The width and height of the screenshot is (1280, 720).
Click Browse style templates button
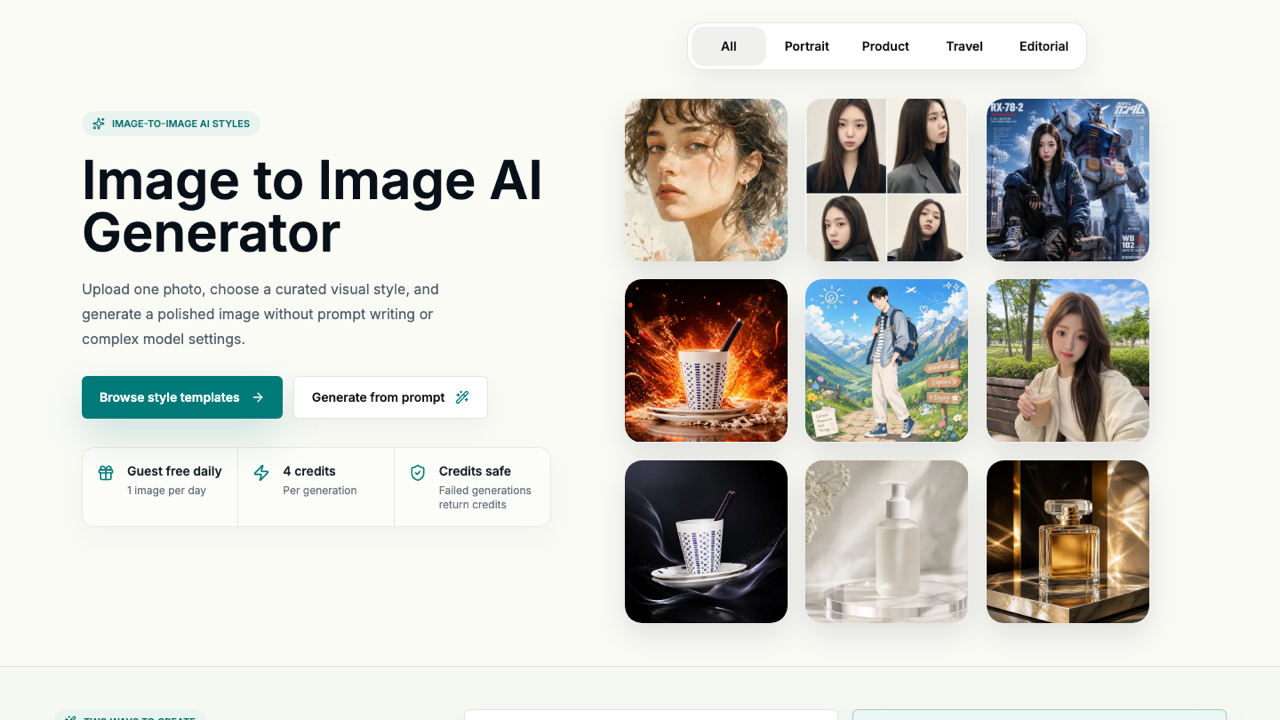tap(182, 397)
